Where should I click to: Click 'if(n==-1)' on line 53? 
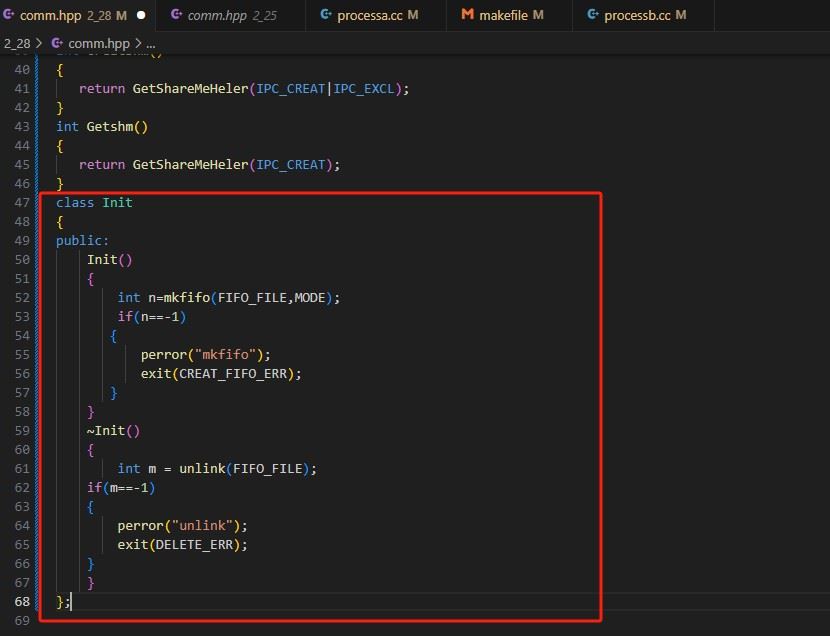tap(152, 317)
